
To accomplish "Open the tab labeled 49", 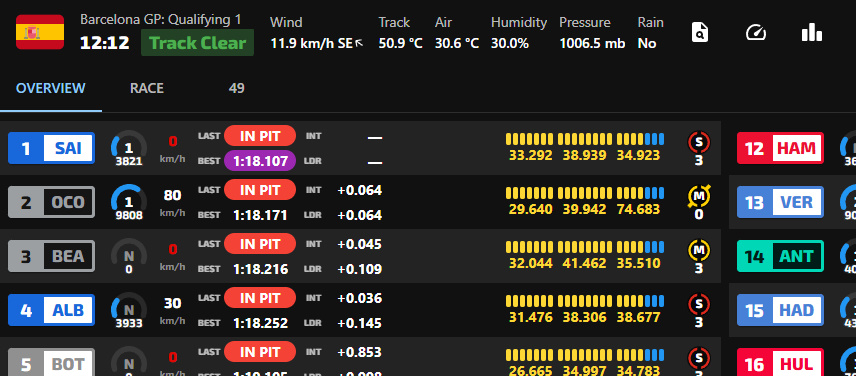I will click(x=236, y=88).
